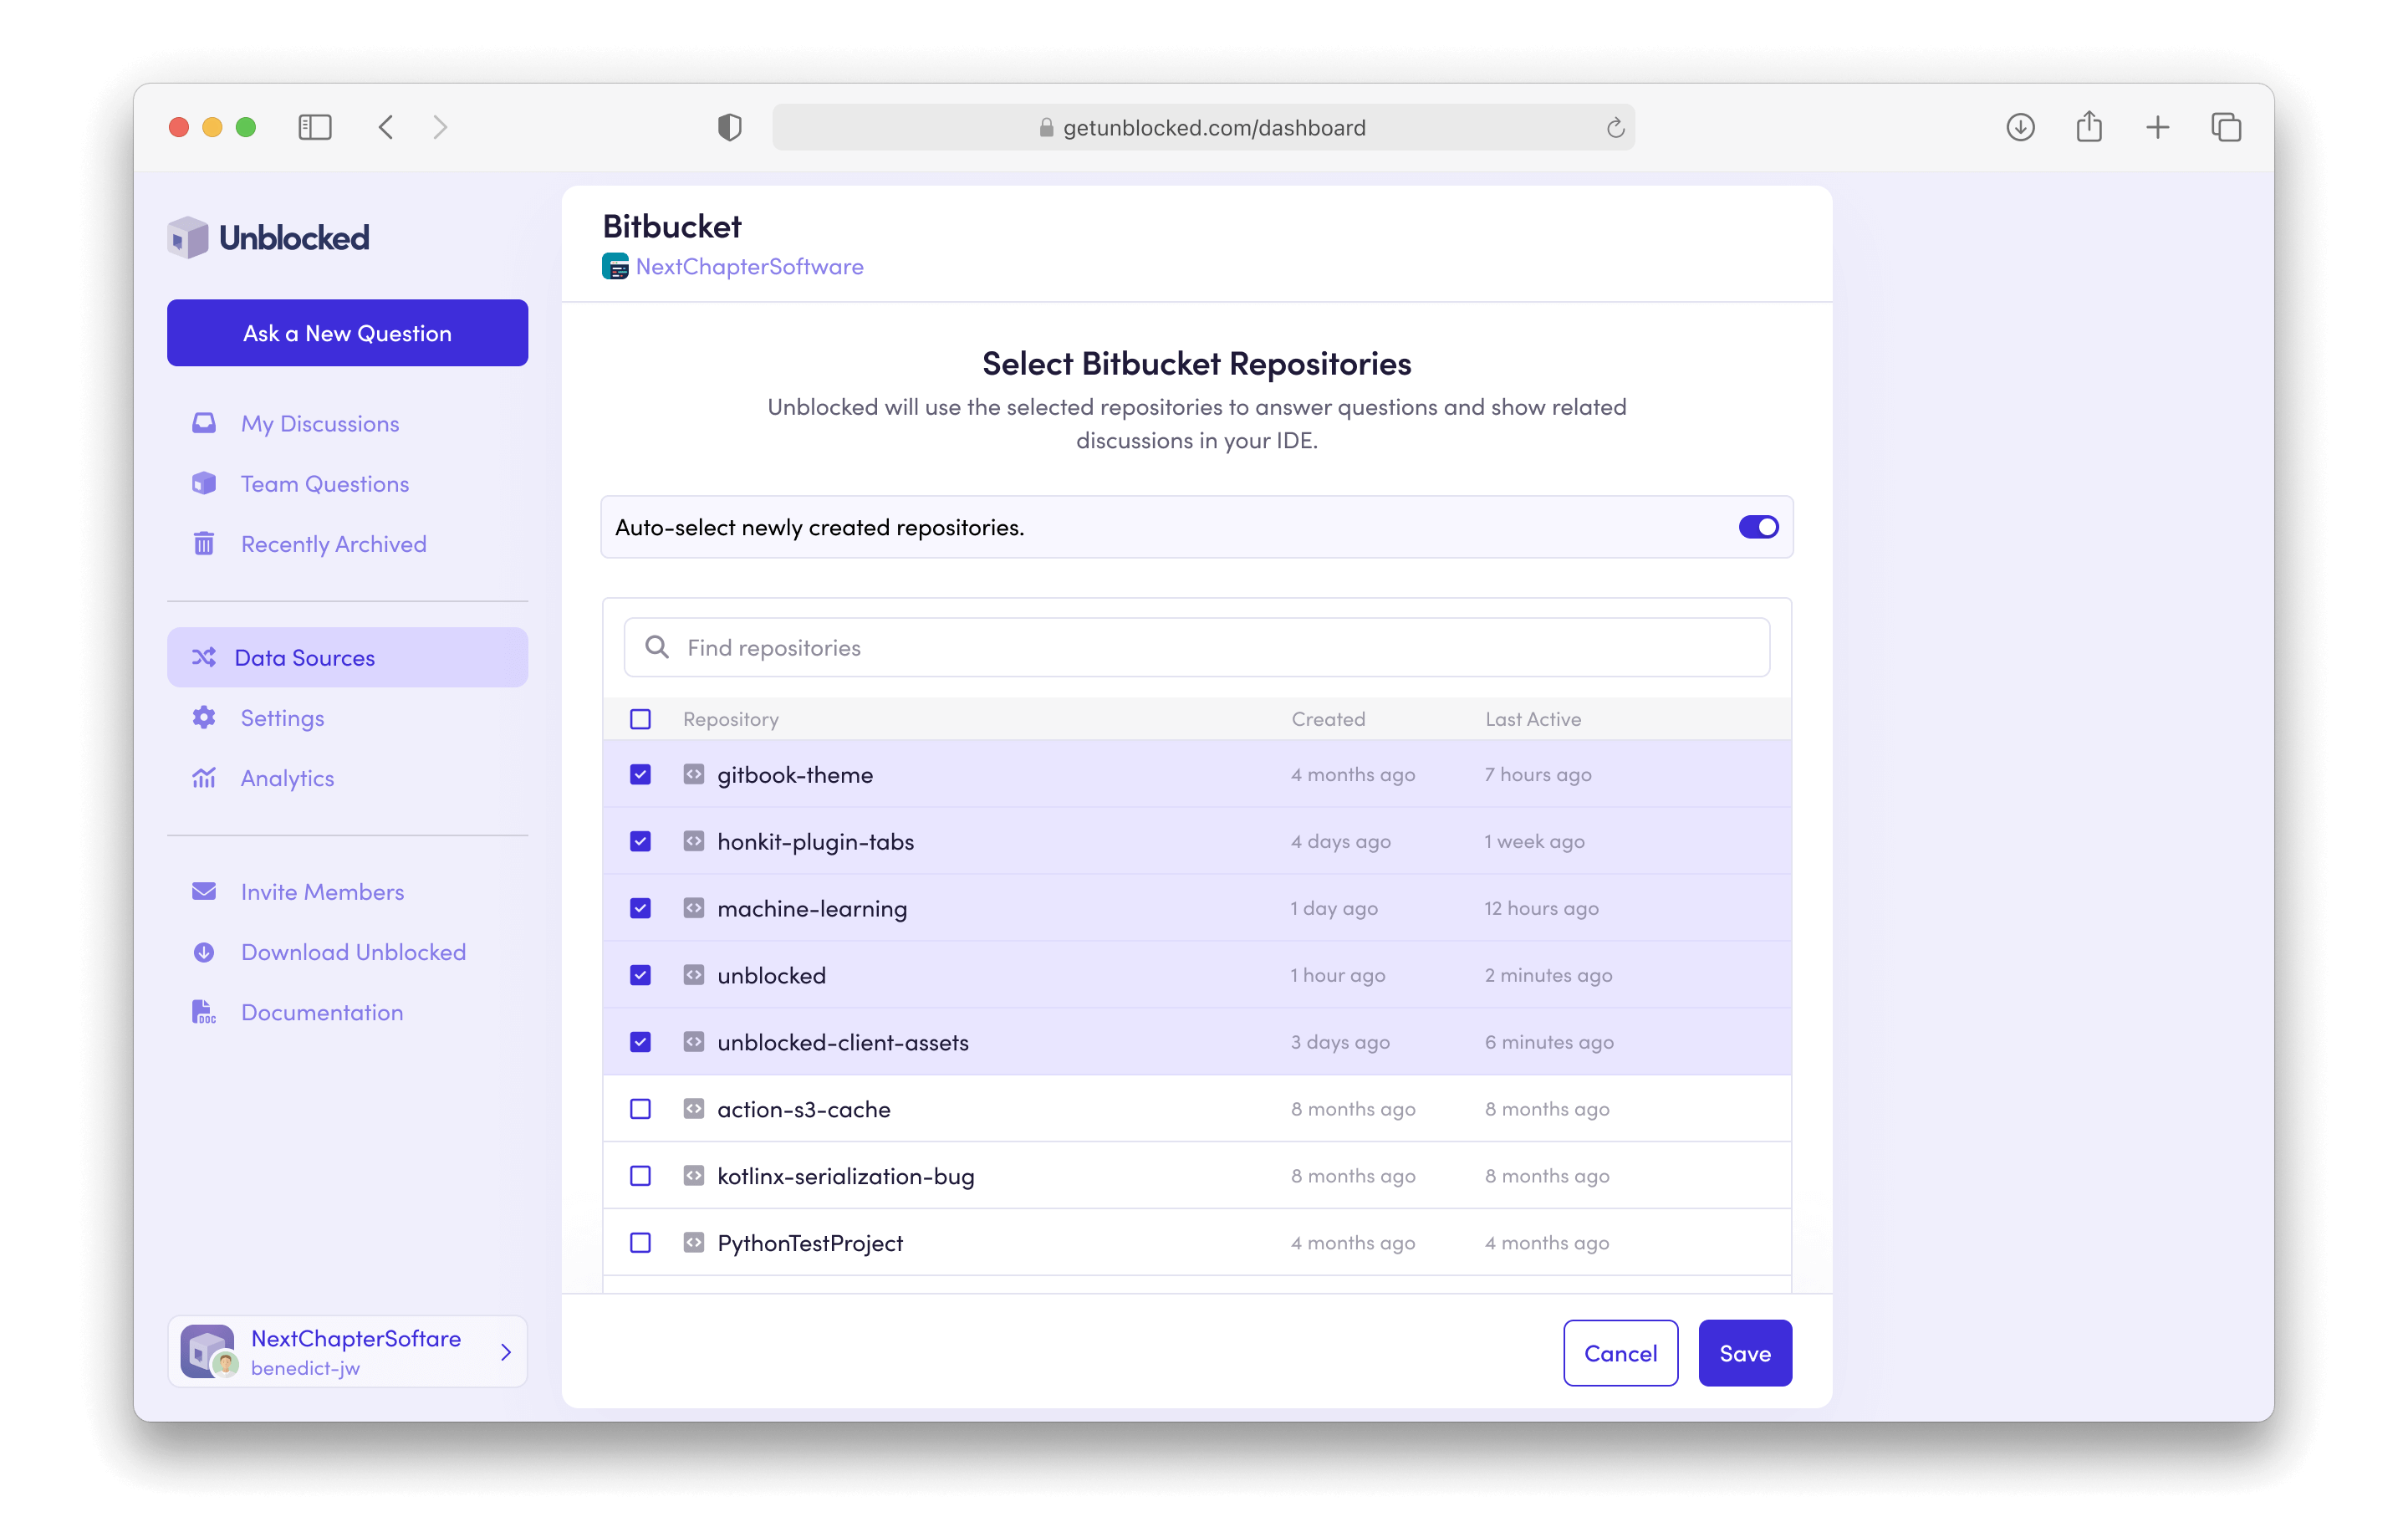Image resolution: width=2408 pixels, height=1522 pixels.
Task: Expand the NextChapterSoftare account chevron
Action: pyautogui.click(x=506, y=1352)
